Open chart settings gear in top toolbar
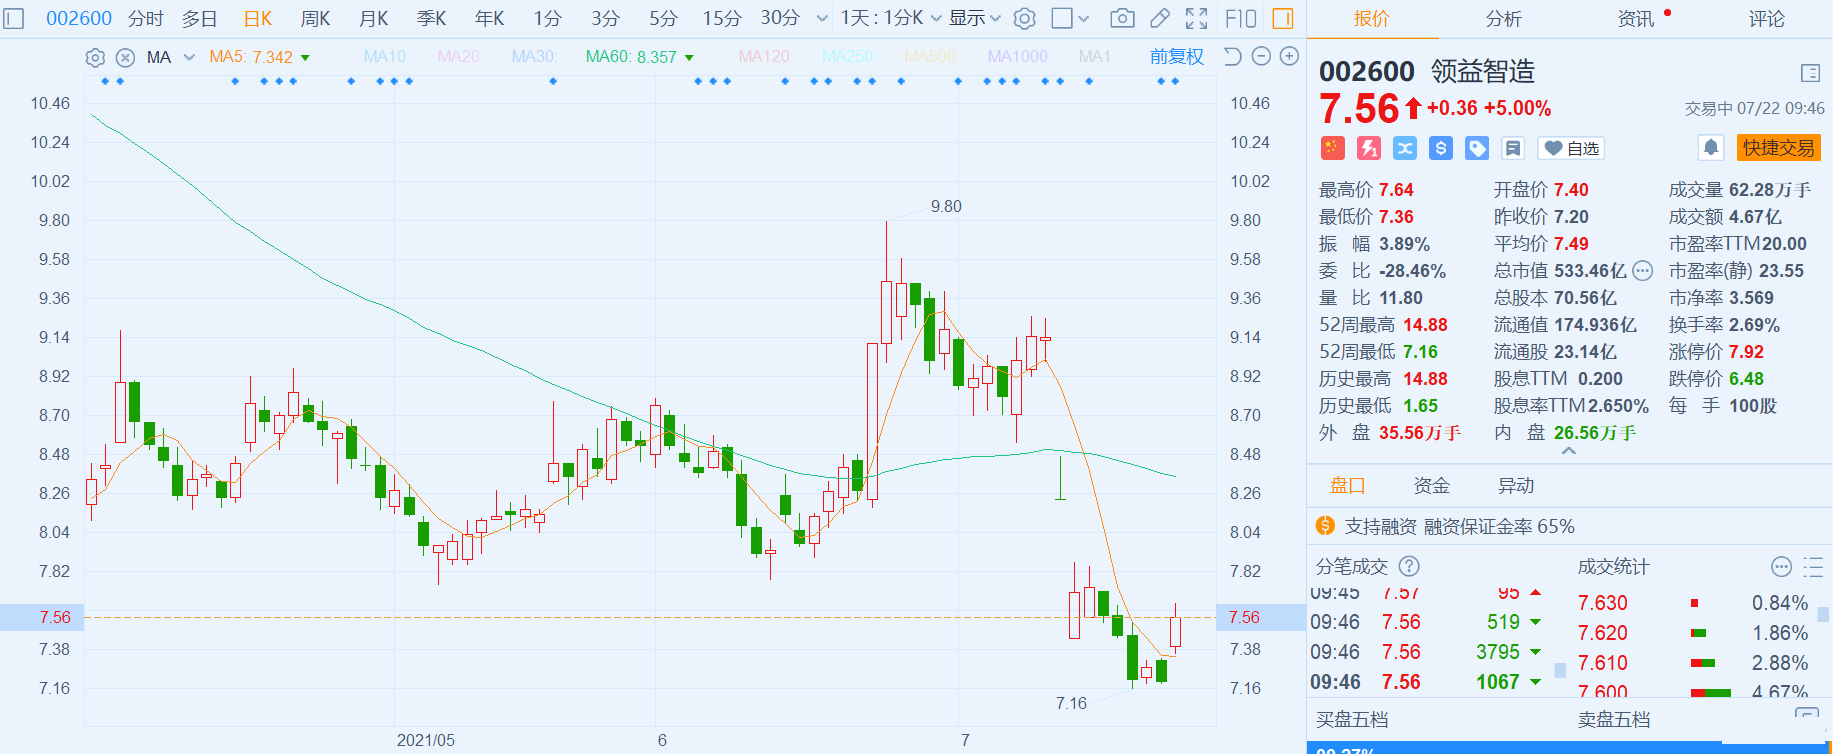1833x754 pixels. coord(1024,18)
